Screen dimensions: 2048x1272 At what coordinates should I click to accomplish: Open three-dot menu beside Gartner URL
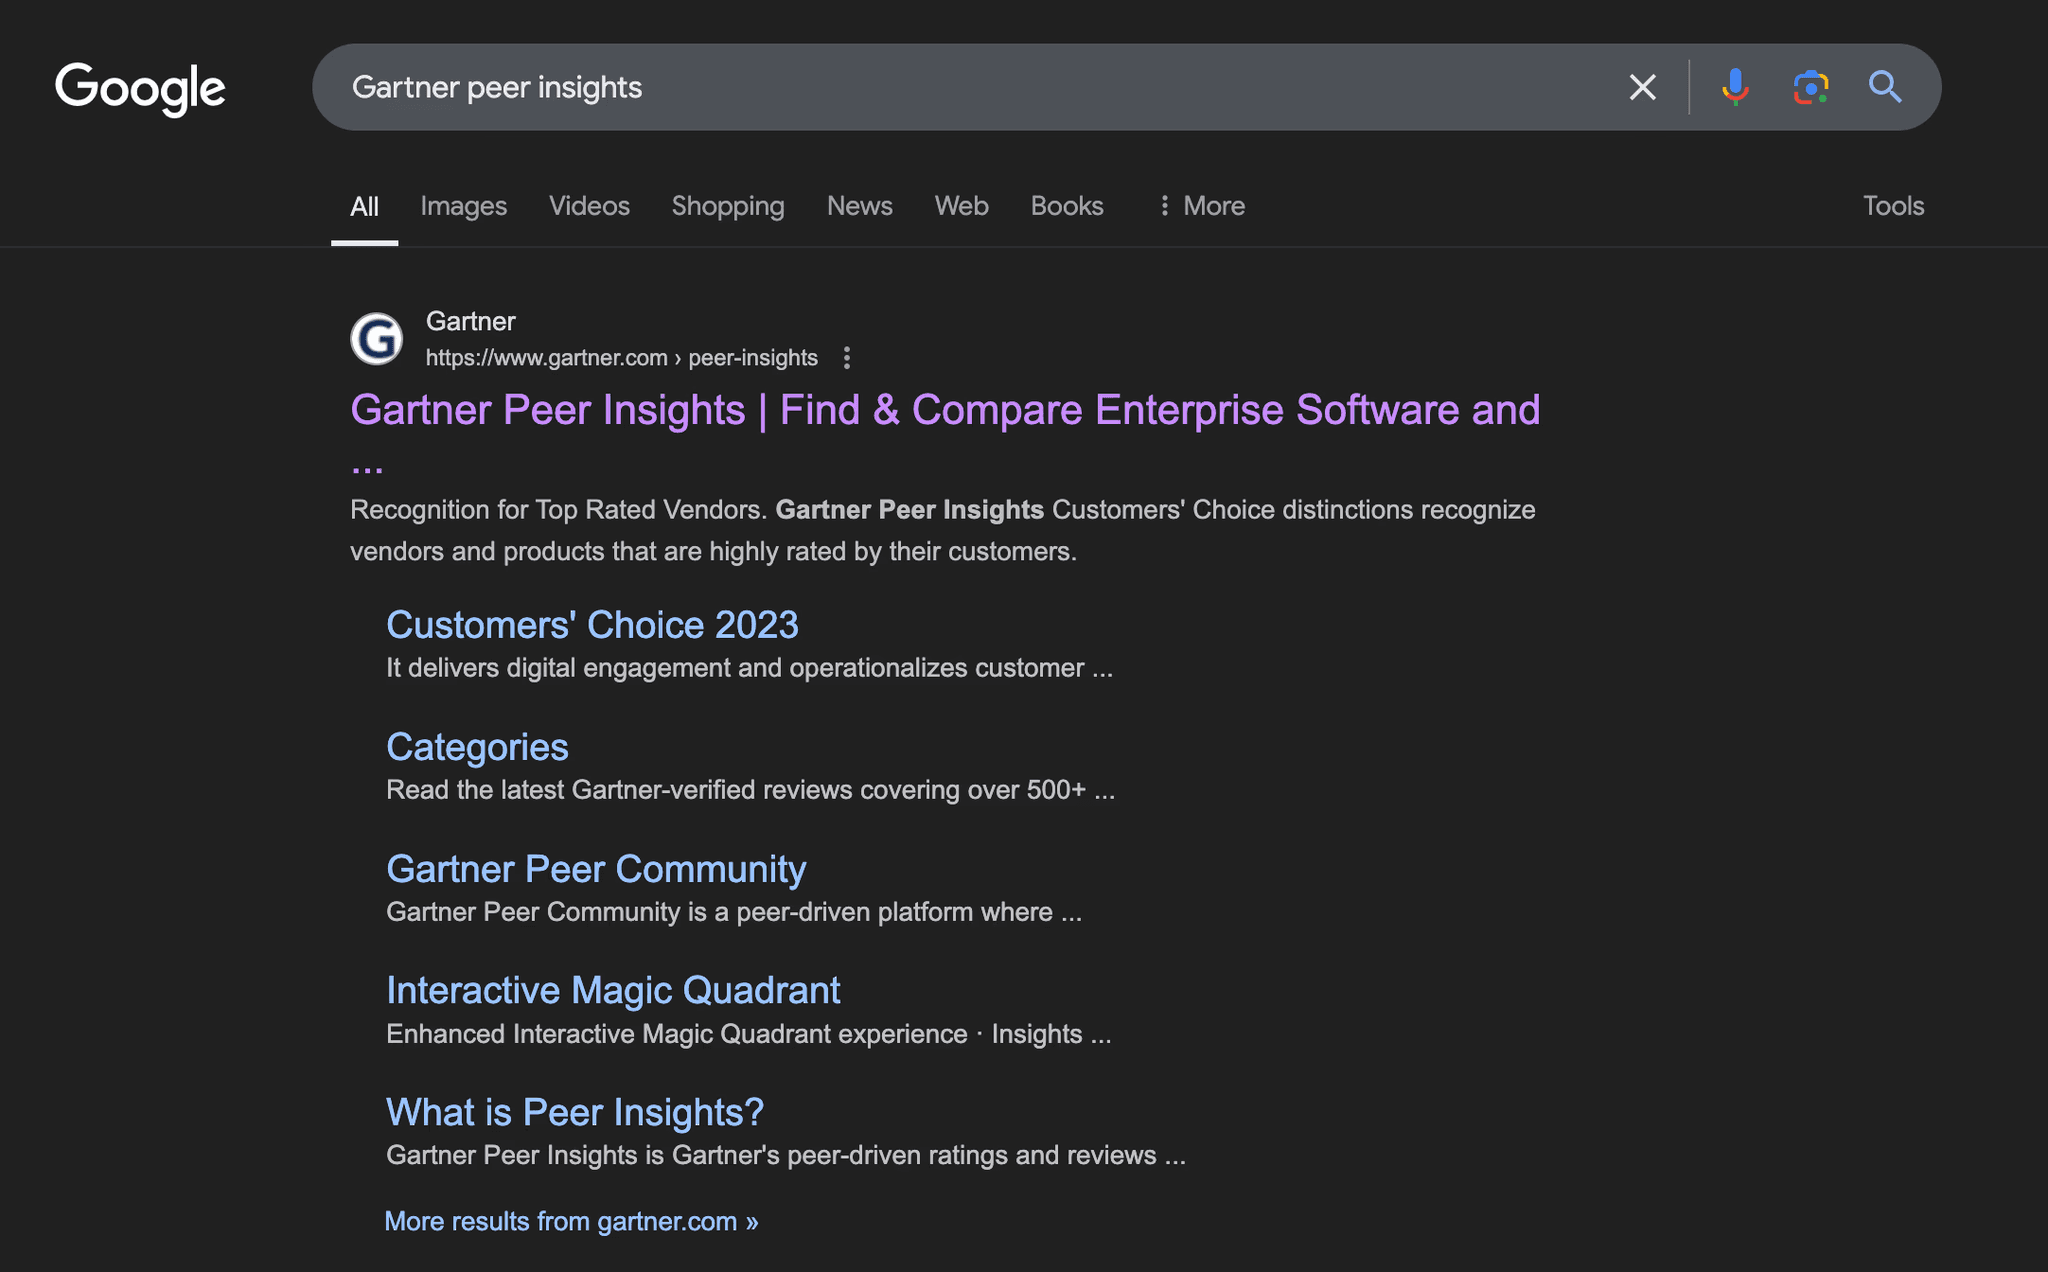847,358
